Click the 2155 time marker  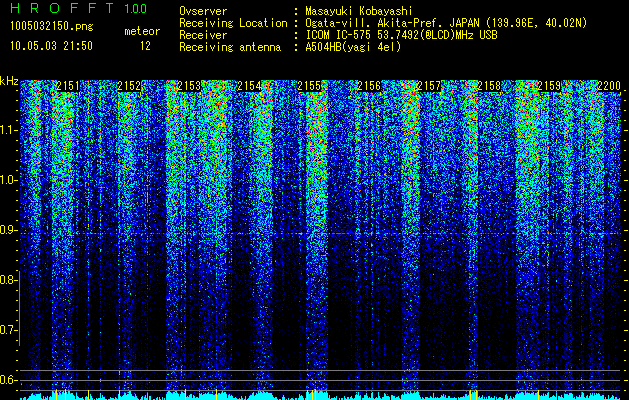[x=309, y=86]
